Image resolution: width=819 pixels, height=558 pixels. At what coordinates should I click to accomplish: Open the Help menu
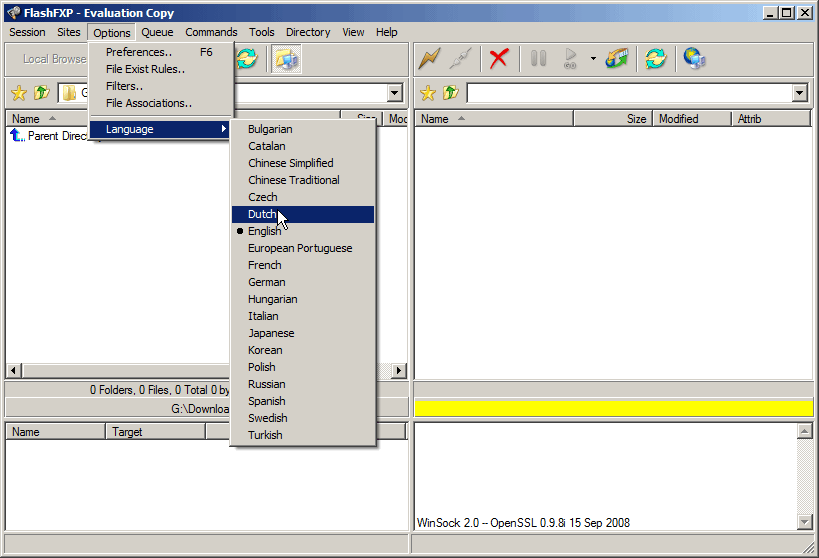tap(387, 32)
